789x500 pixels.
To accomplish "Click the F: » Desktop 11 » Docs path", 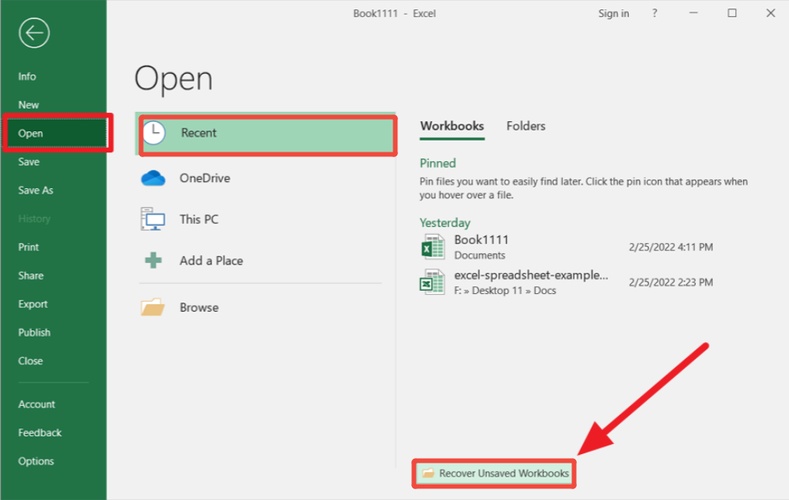I will [x=505, y=291].
